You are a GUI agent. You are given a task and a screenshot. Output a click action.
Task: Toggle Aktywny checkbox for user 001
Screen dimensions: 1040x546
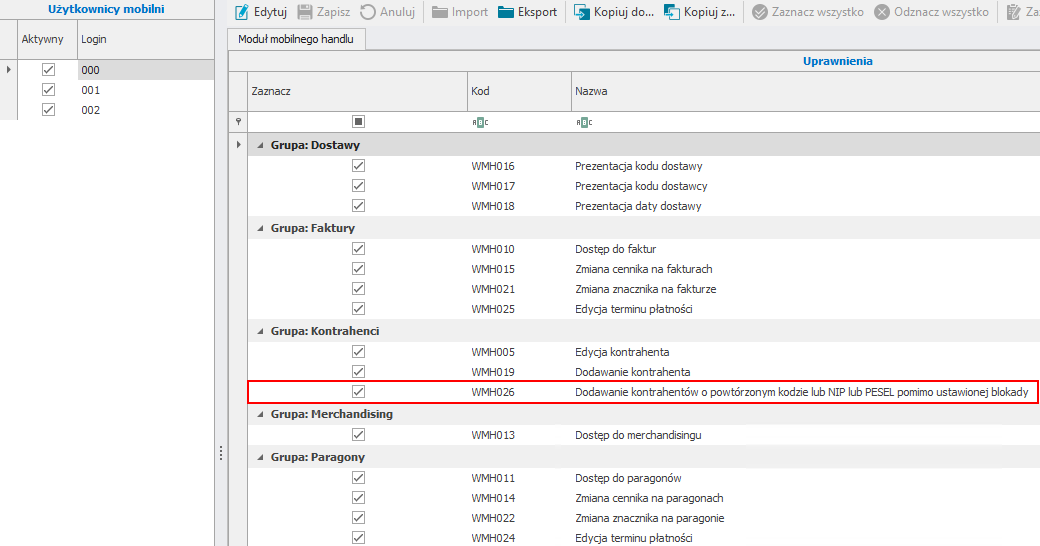(x=48, y=90)
